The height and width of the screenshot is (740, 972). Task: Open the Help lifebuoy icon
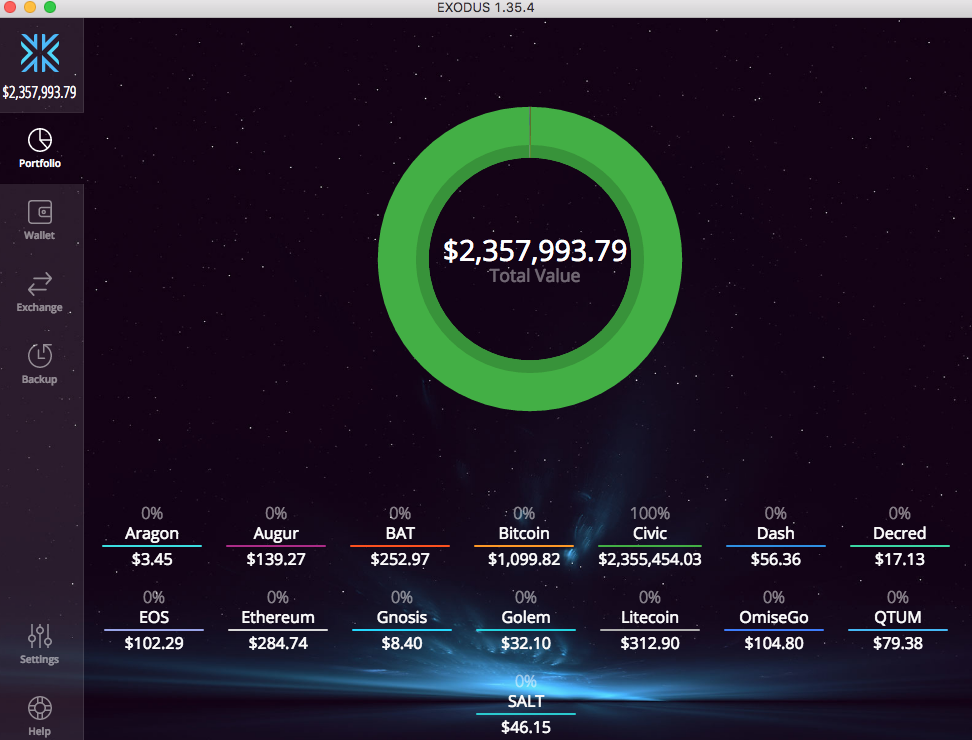tap(40, 708)
